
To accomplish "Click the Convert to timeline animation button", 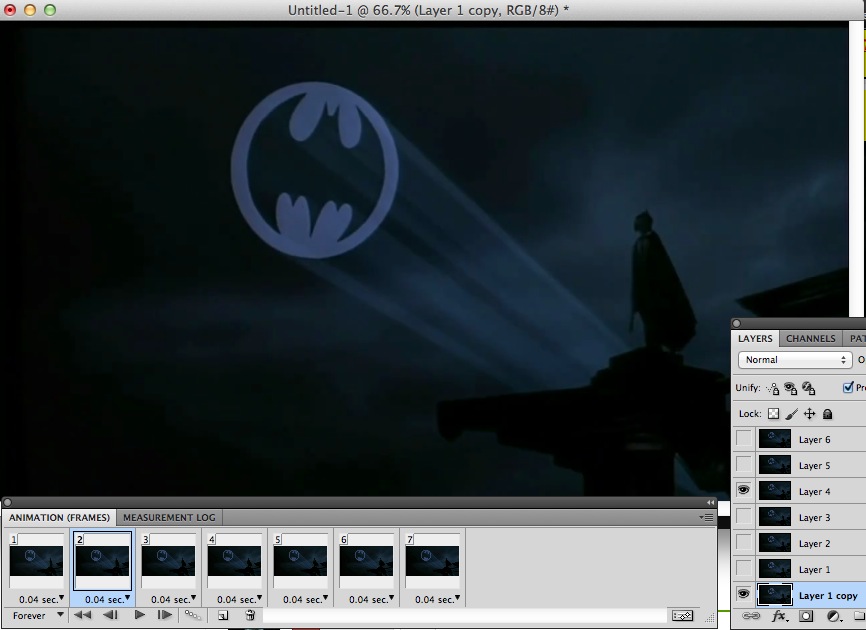I will point(683,615).
